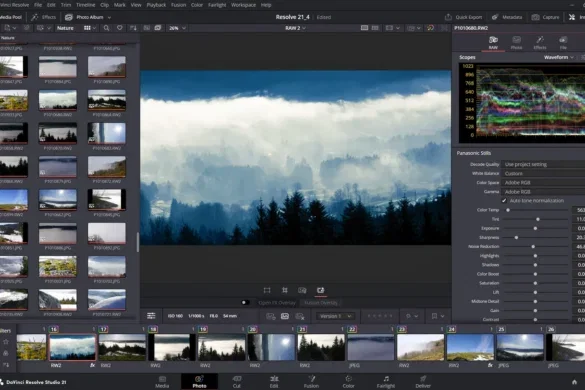Open the Gamma Adobe RGB dropdown

click(x=543, y=192)
